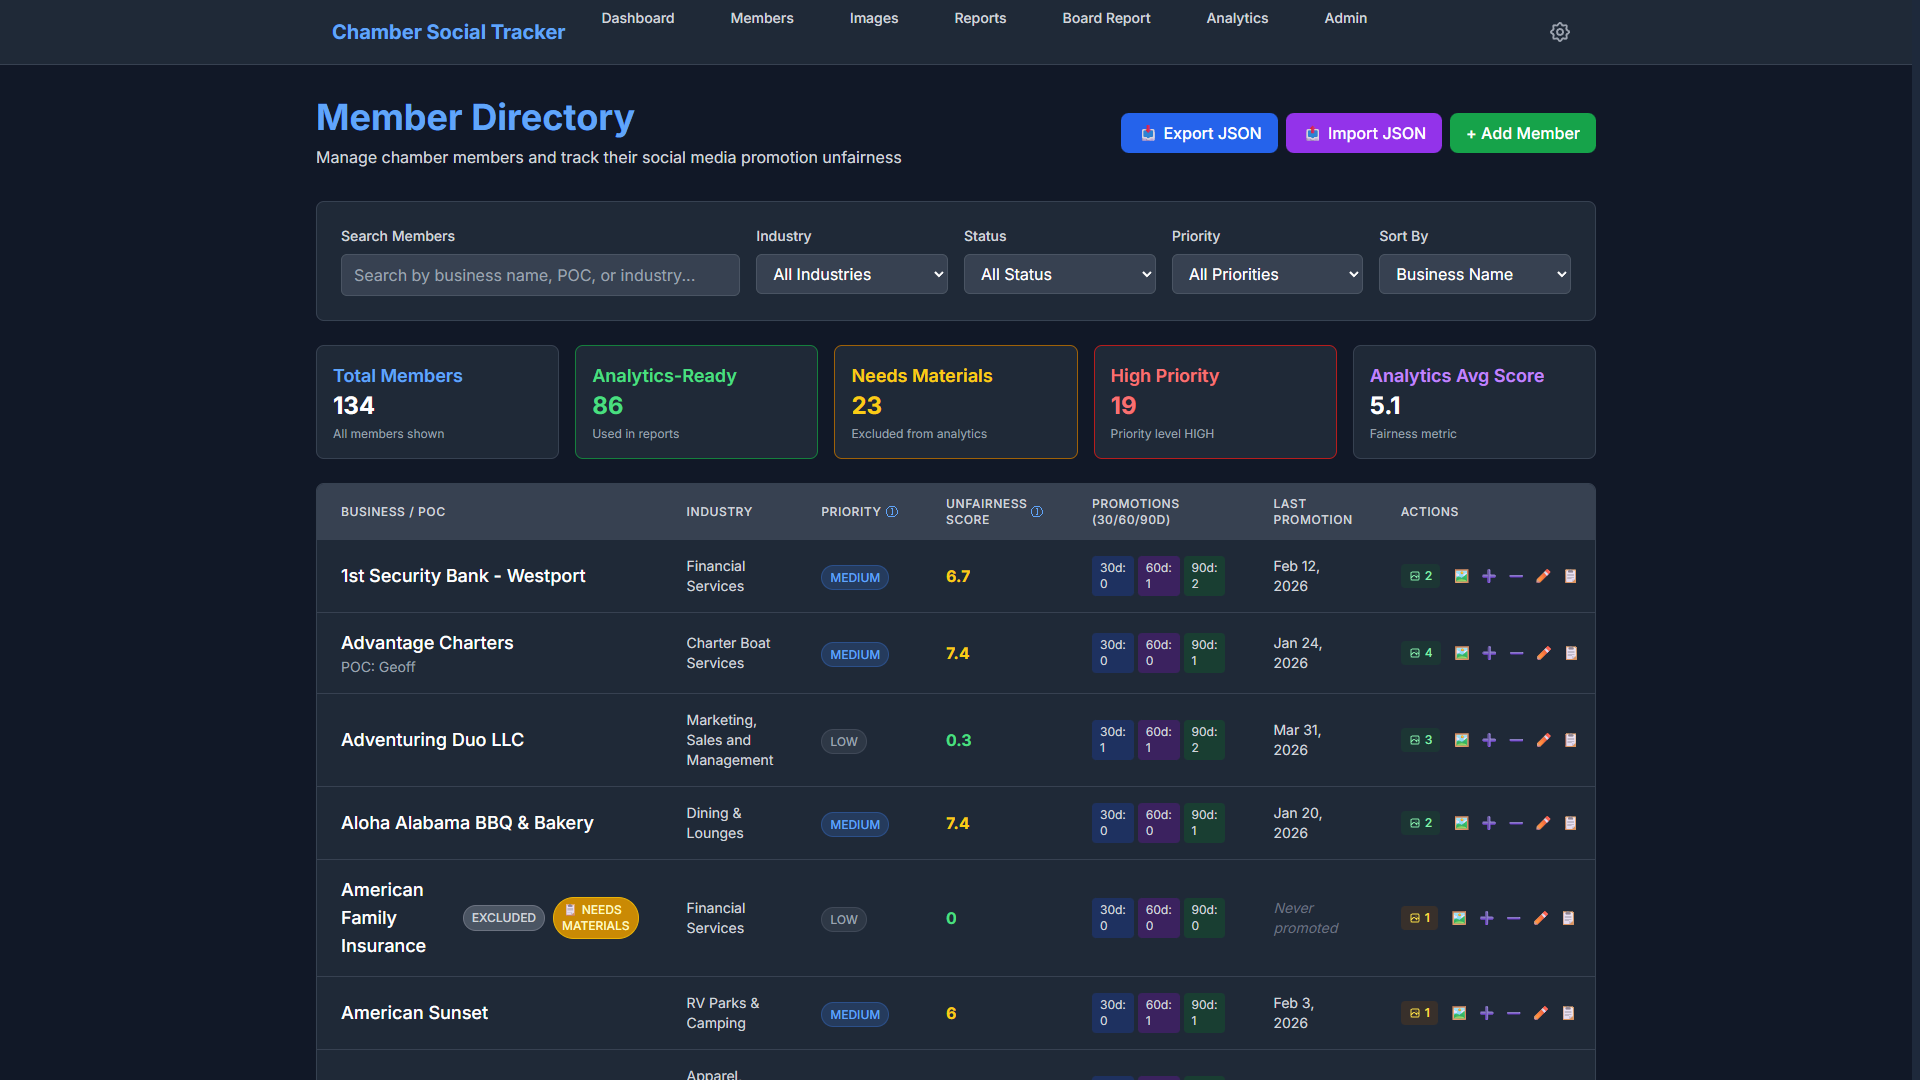This screenshot has width=1920, height=1080.
Task: Open image count badge for American Family Insurance
Action: point(1419,918)
